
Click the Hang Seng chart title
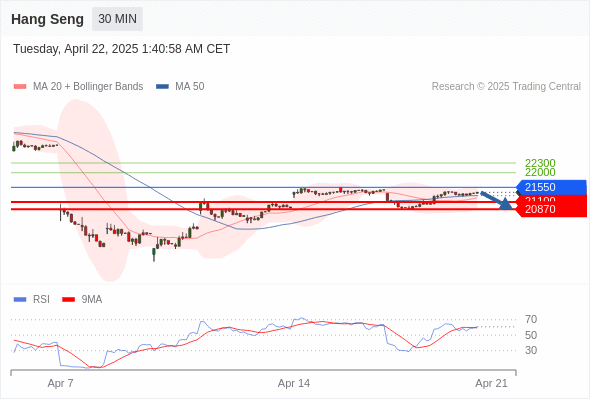coord(47,19)
